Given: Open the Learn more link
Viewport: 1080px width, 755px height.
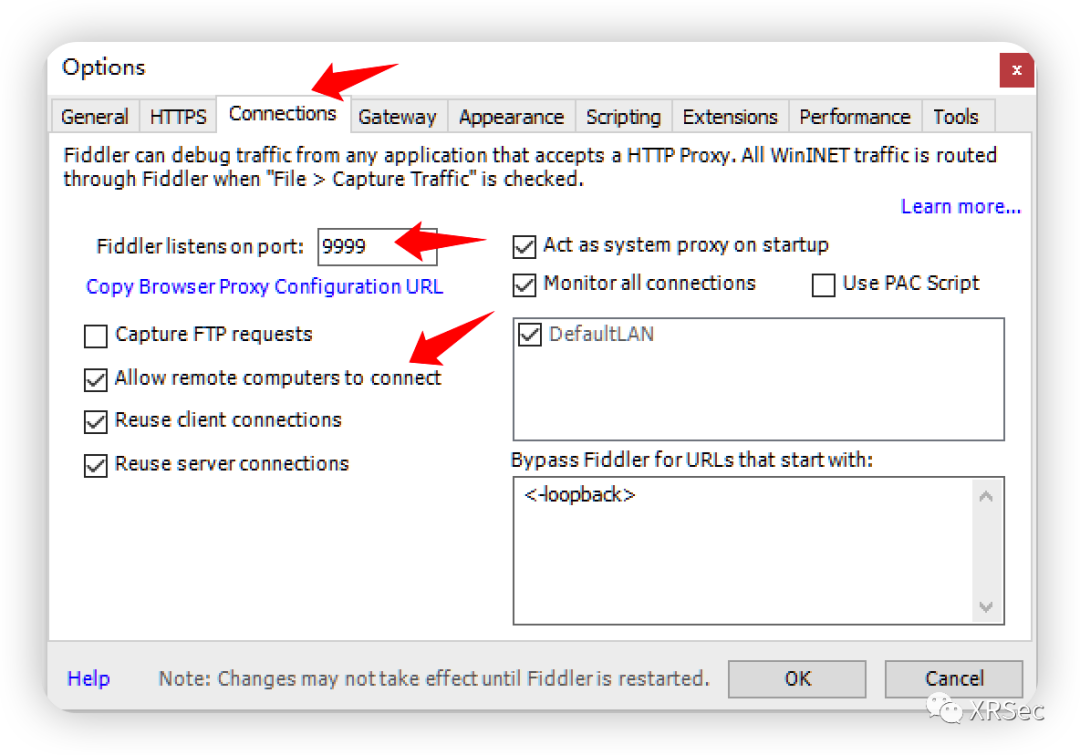Looking at the screenshot, I should pyautogui.click(x=960, y=207).
